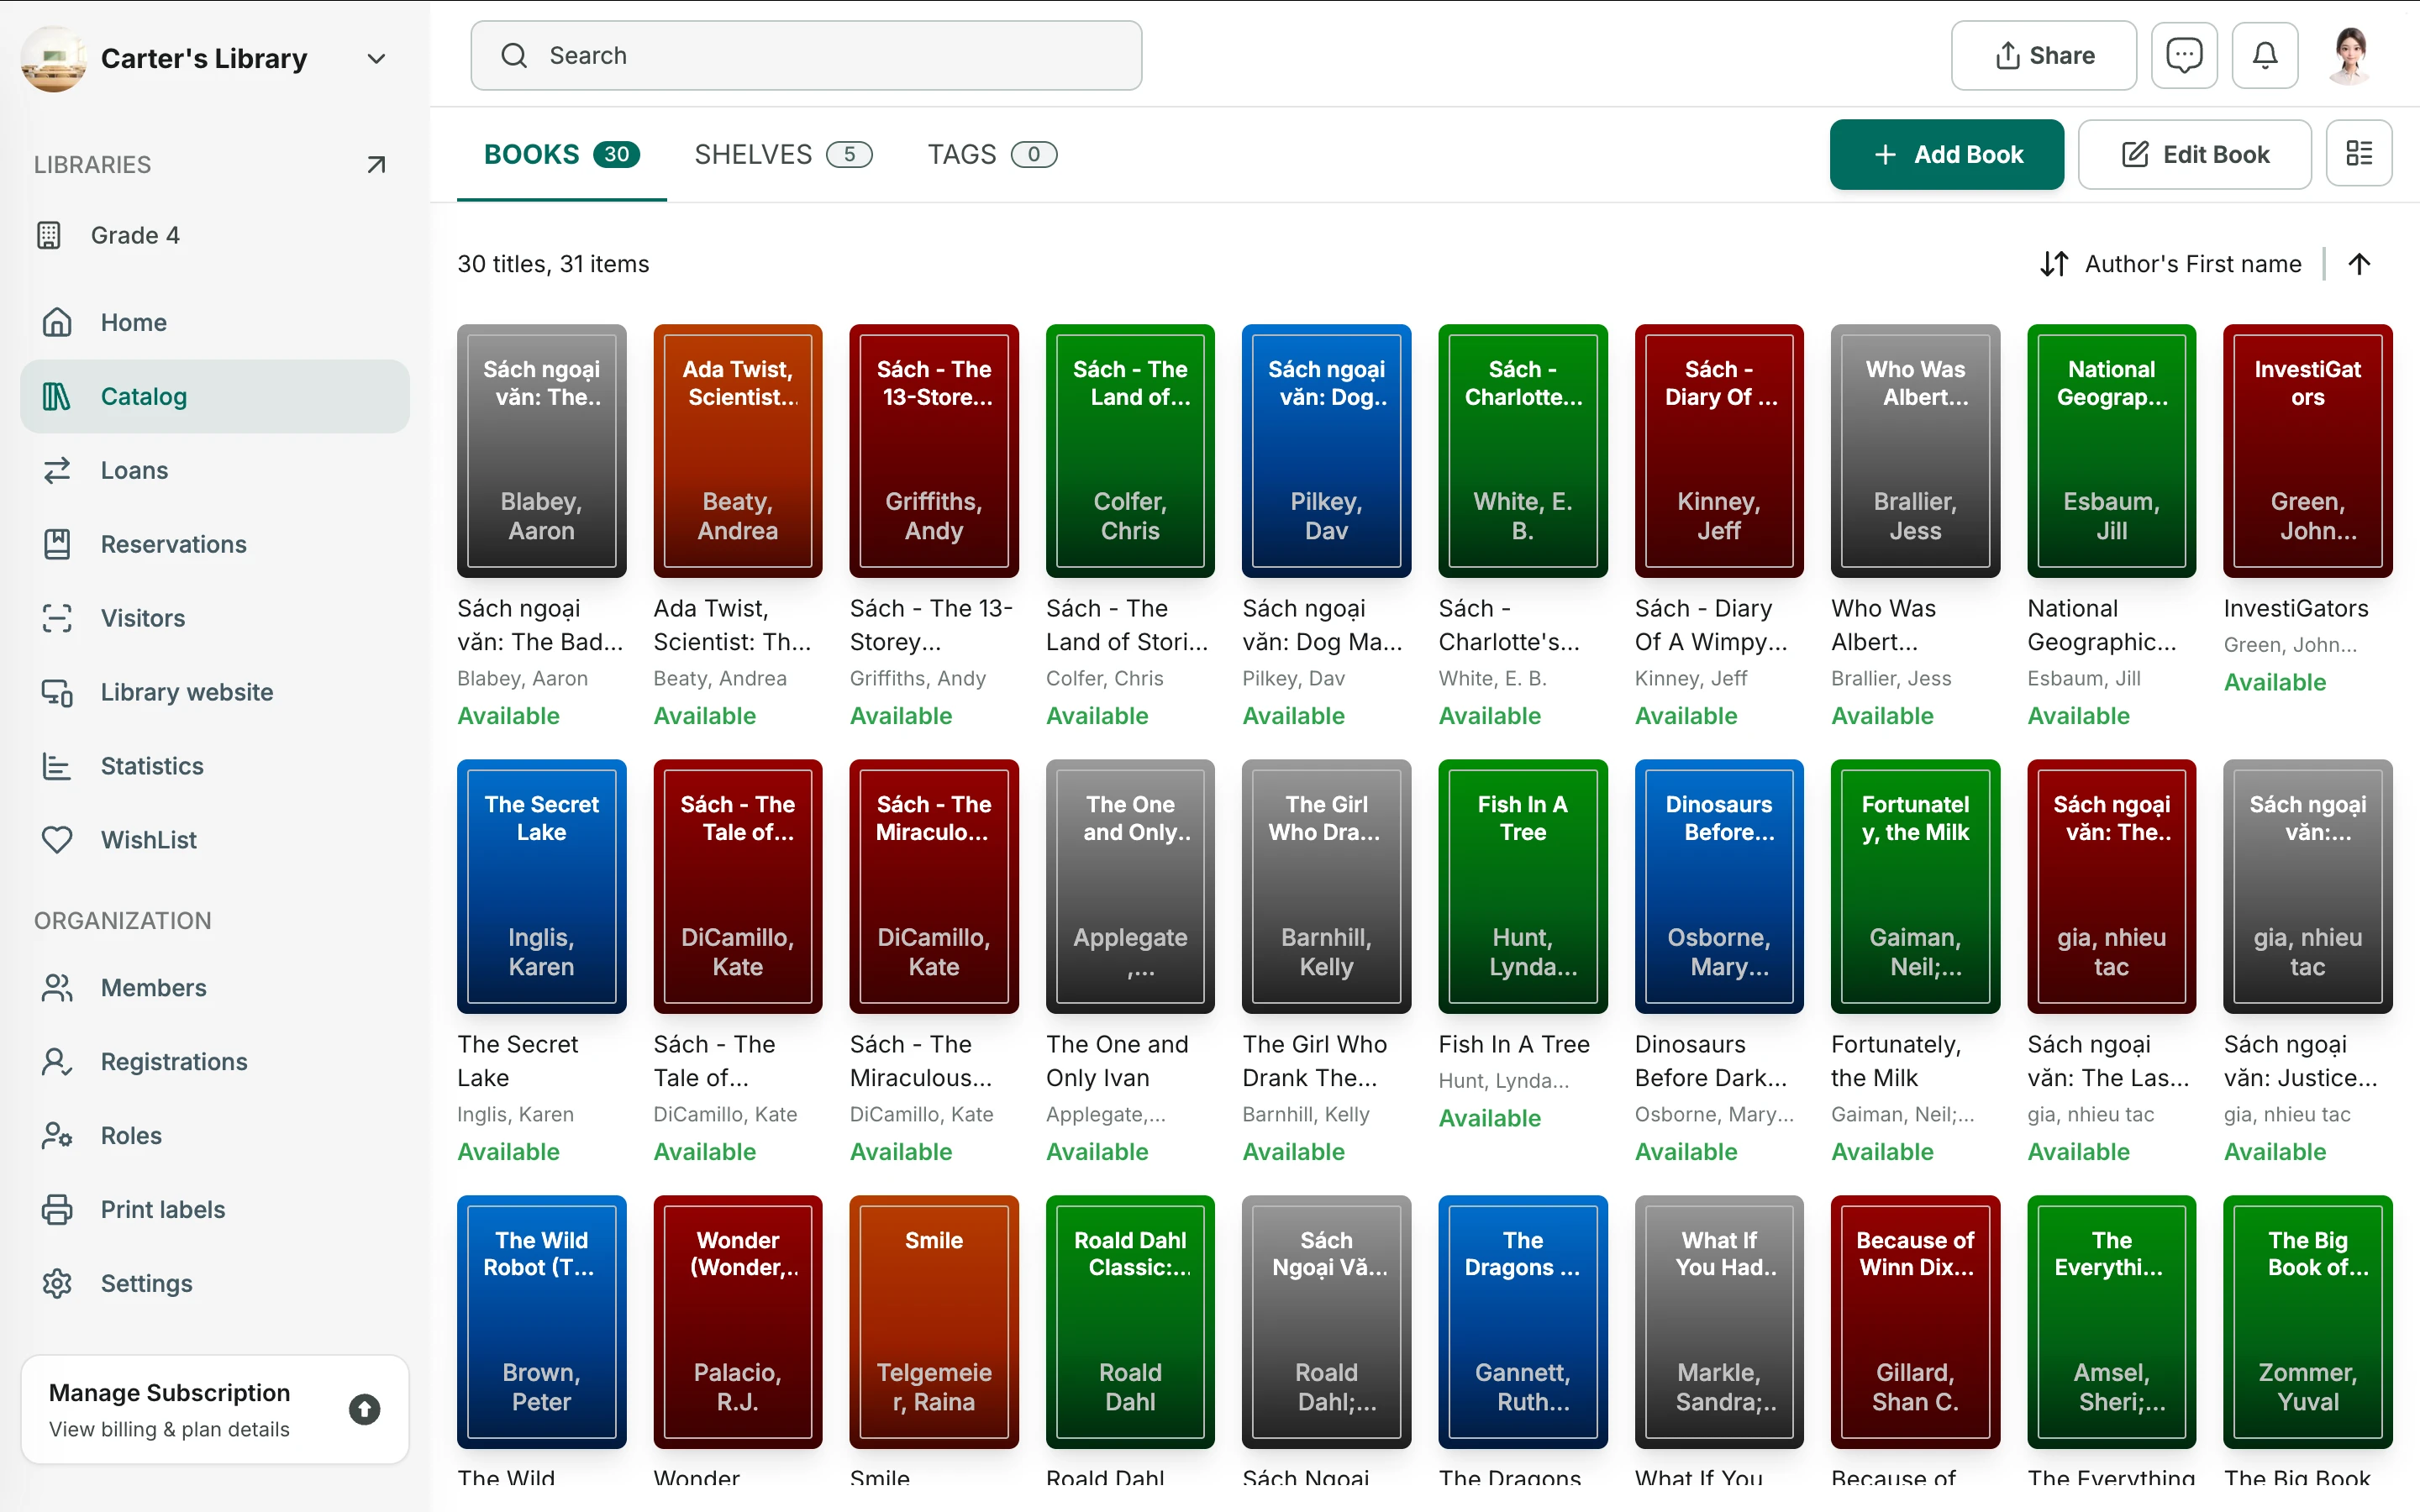Open the notifications bell

(x=2265, y=55)
